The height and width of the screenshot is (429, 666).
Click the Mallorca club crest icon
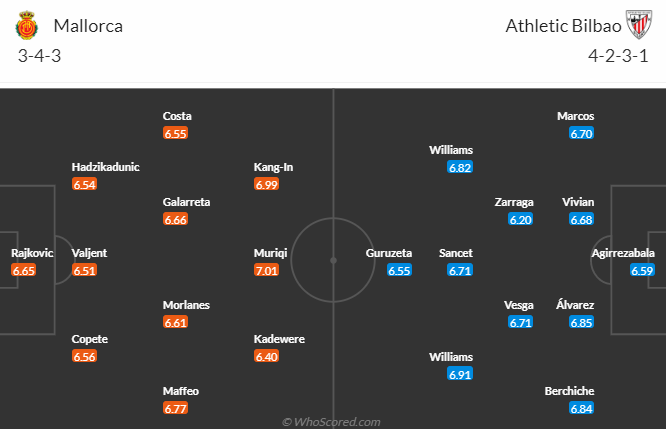coord(27,25)
